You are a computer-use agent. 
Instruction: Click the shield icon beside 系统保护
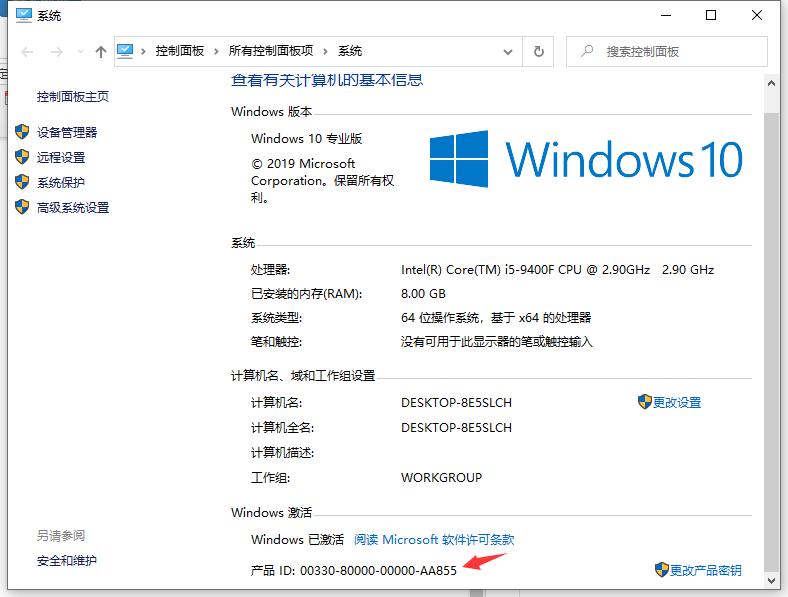tap(22, 182)
